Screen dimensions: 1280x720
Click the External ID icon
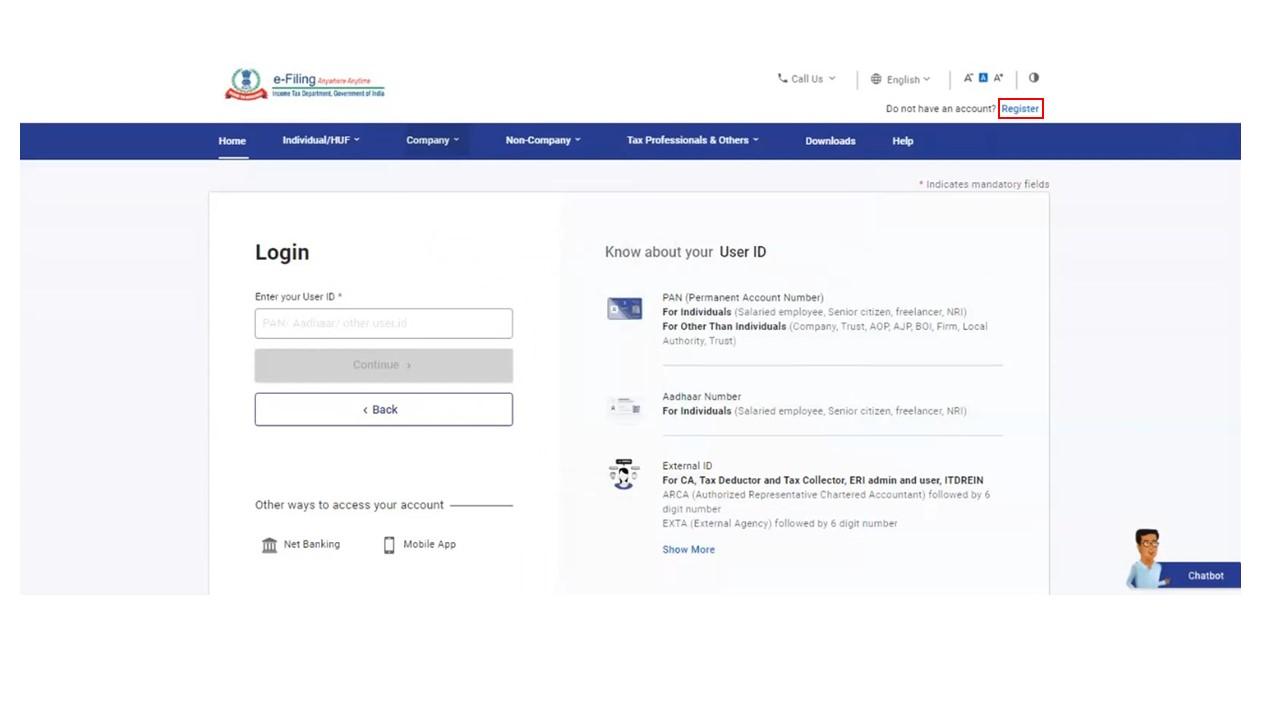pos(626,472)
